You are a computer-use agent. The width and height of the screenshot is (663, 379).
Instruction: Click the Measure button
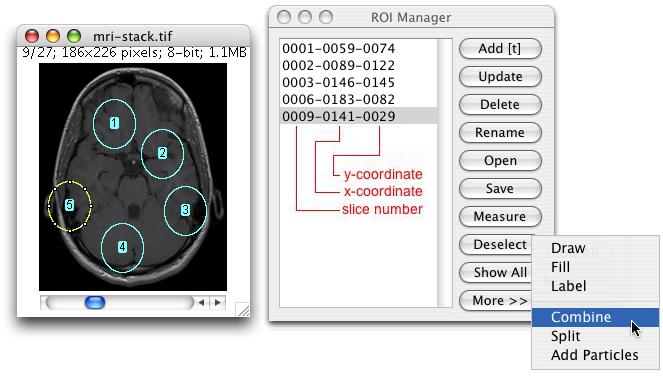(x=500, y=217)
